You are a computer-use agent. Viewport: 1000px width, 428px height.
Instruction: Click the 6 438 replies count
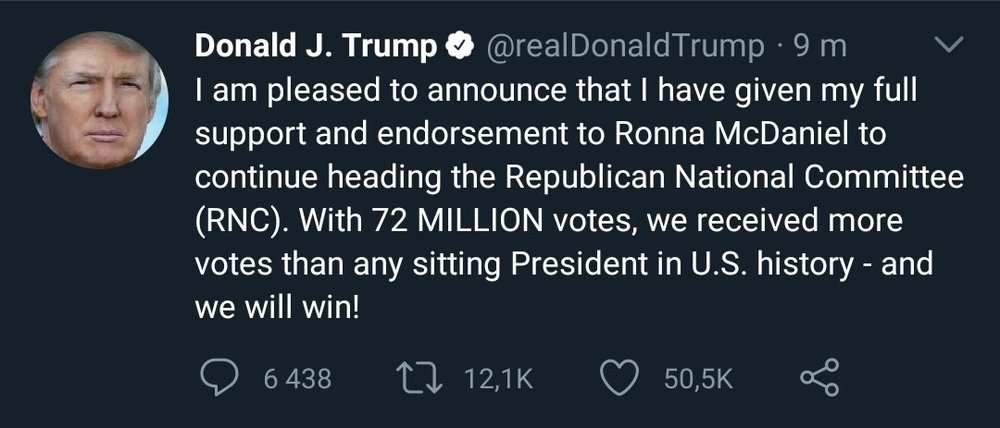[x=297, y=379]
